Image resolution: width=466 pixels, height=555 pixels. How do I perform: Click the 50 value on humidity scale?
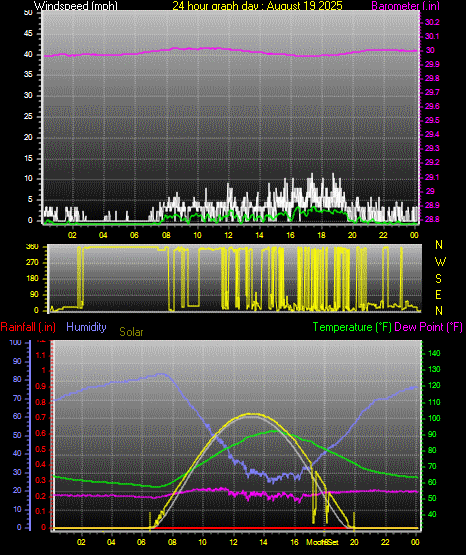(x=17, y=435)
